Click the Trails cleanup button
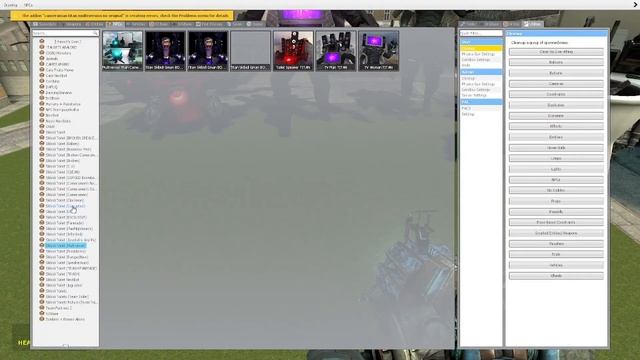The image size is (640, 360). click(x=556, y=254)
